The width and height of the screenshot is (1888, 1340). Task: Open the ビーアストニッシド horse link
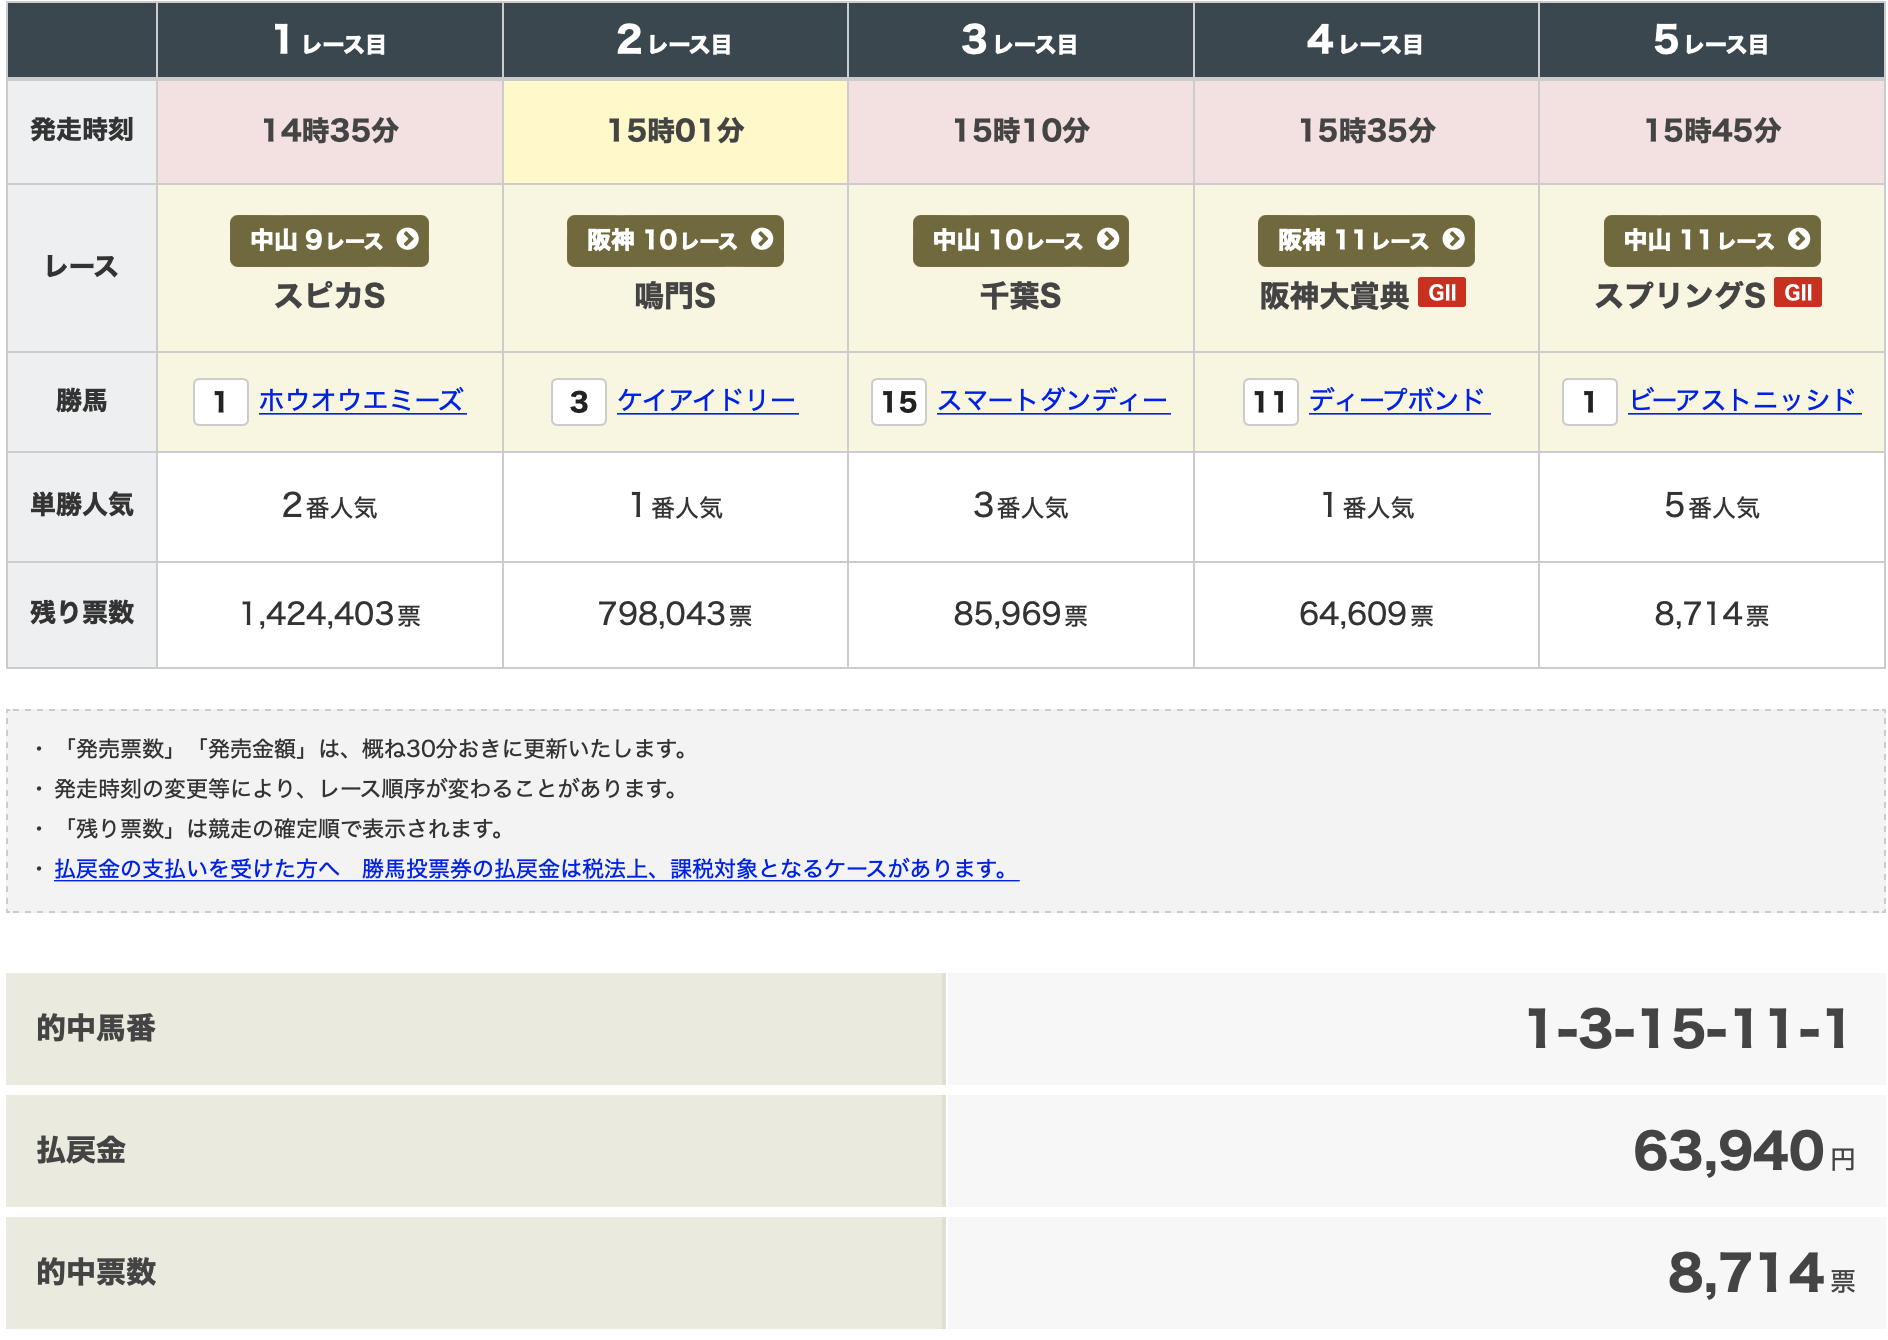click(1743, 400)
